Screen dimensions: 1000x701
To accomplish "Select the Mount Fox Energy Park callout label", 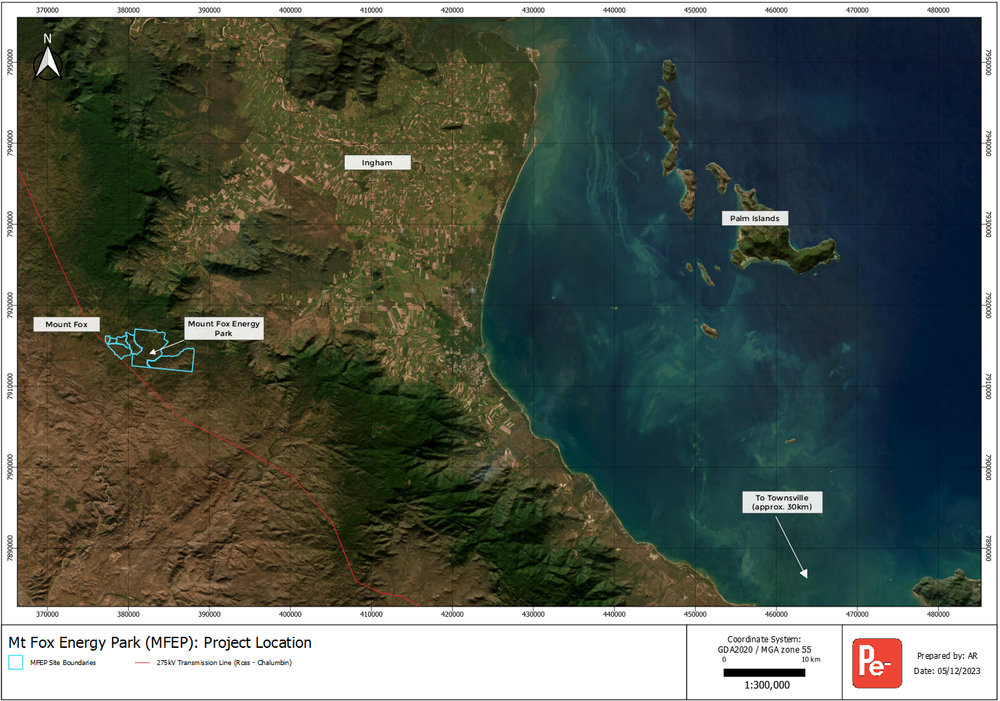I will [223, 328].
